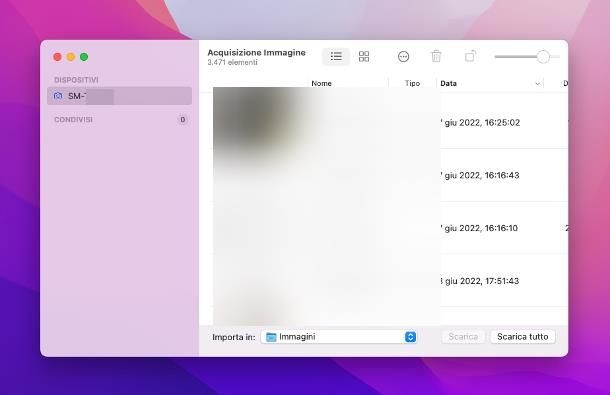Click the rotate image icon
610x395 pixels.
470,56
